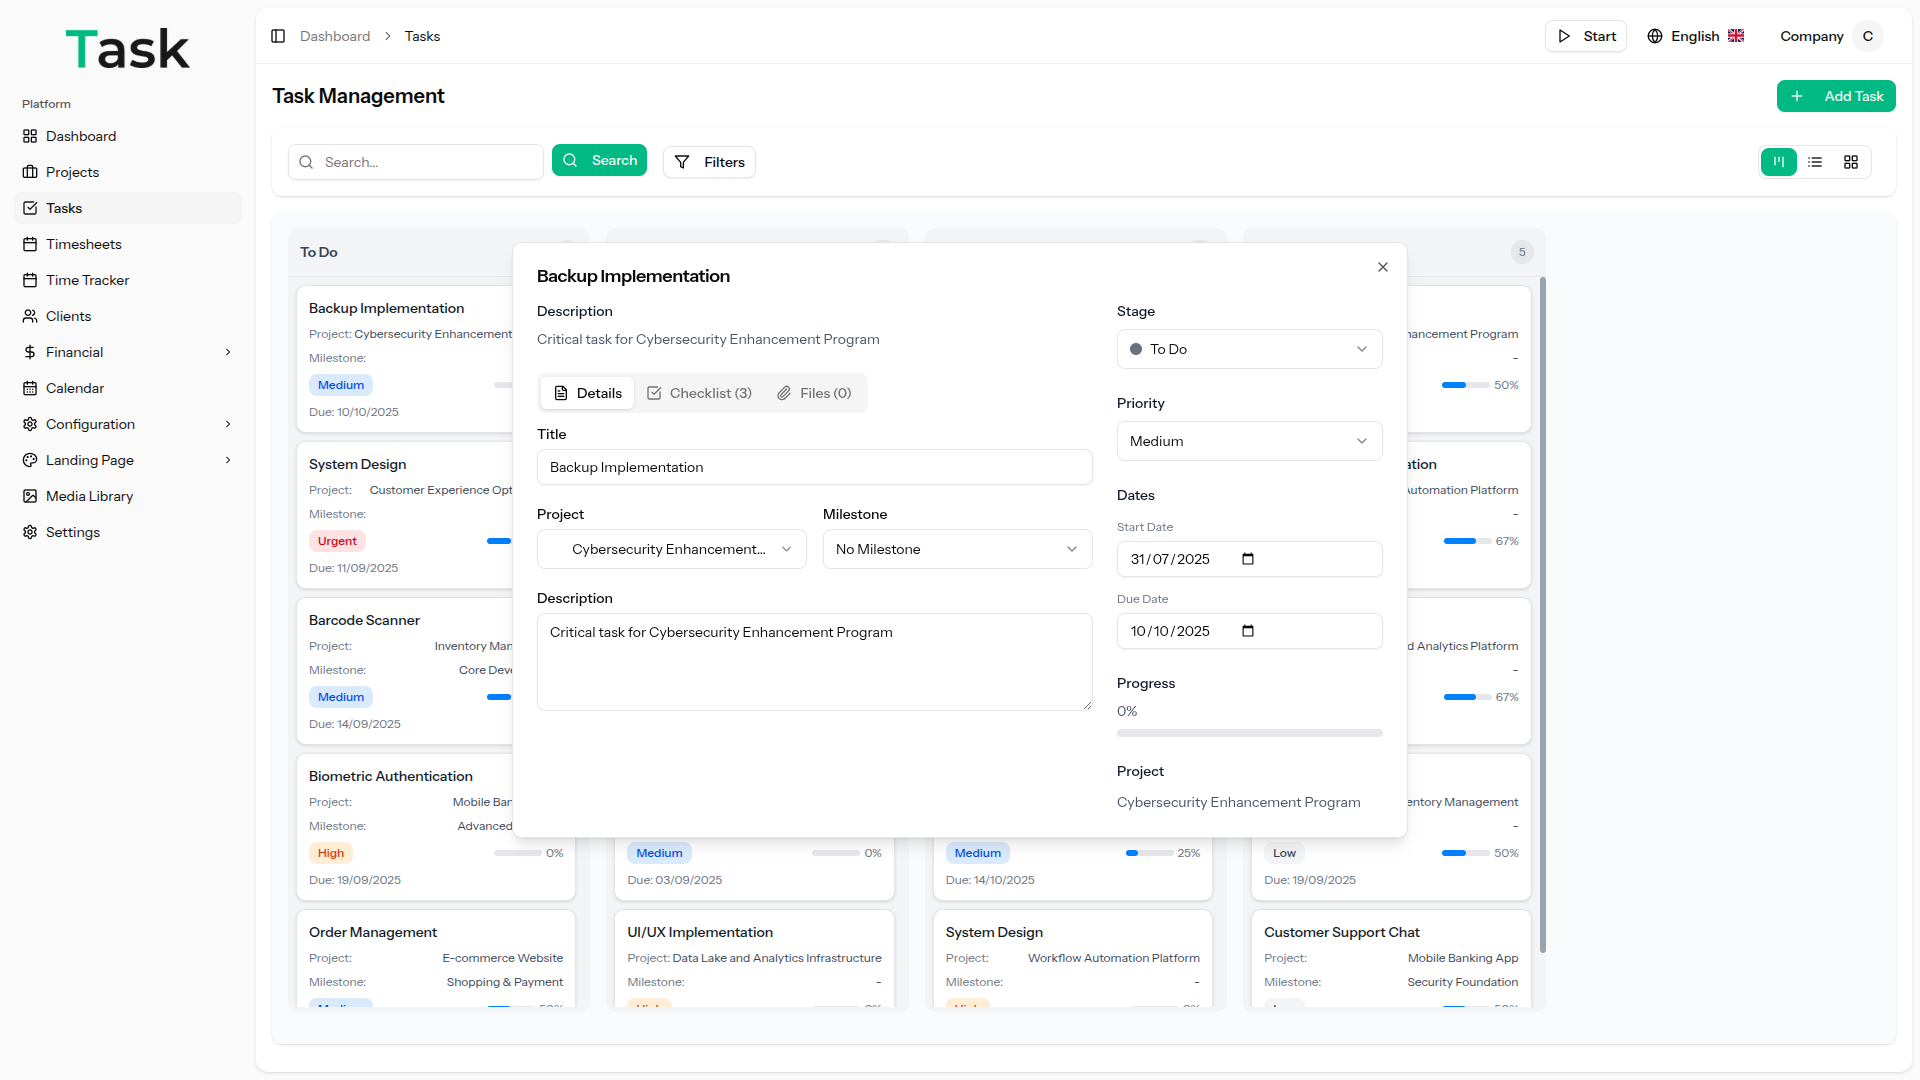This screenshot has width=1920, height=1080.
Task: Open the Time Tracker sidebar item
Action: [87, 280]
